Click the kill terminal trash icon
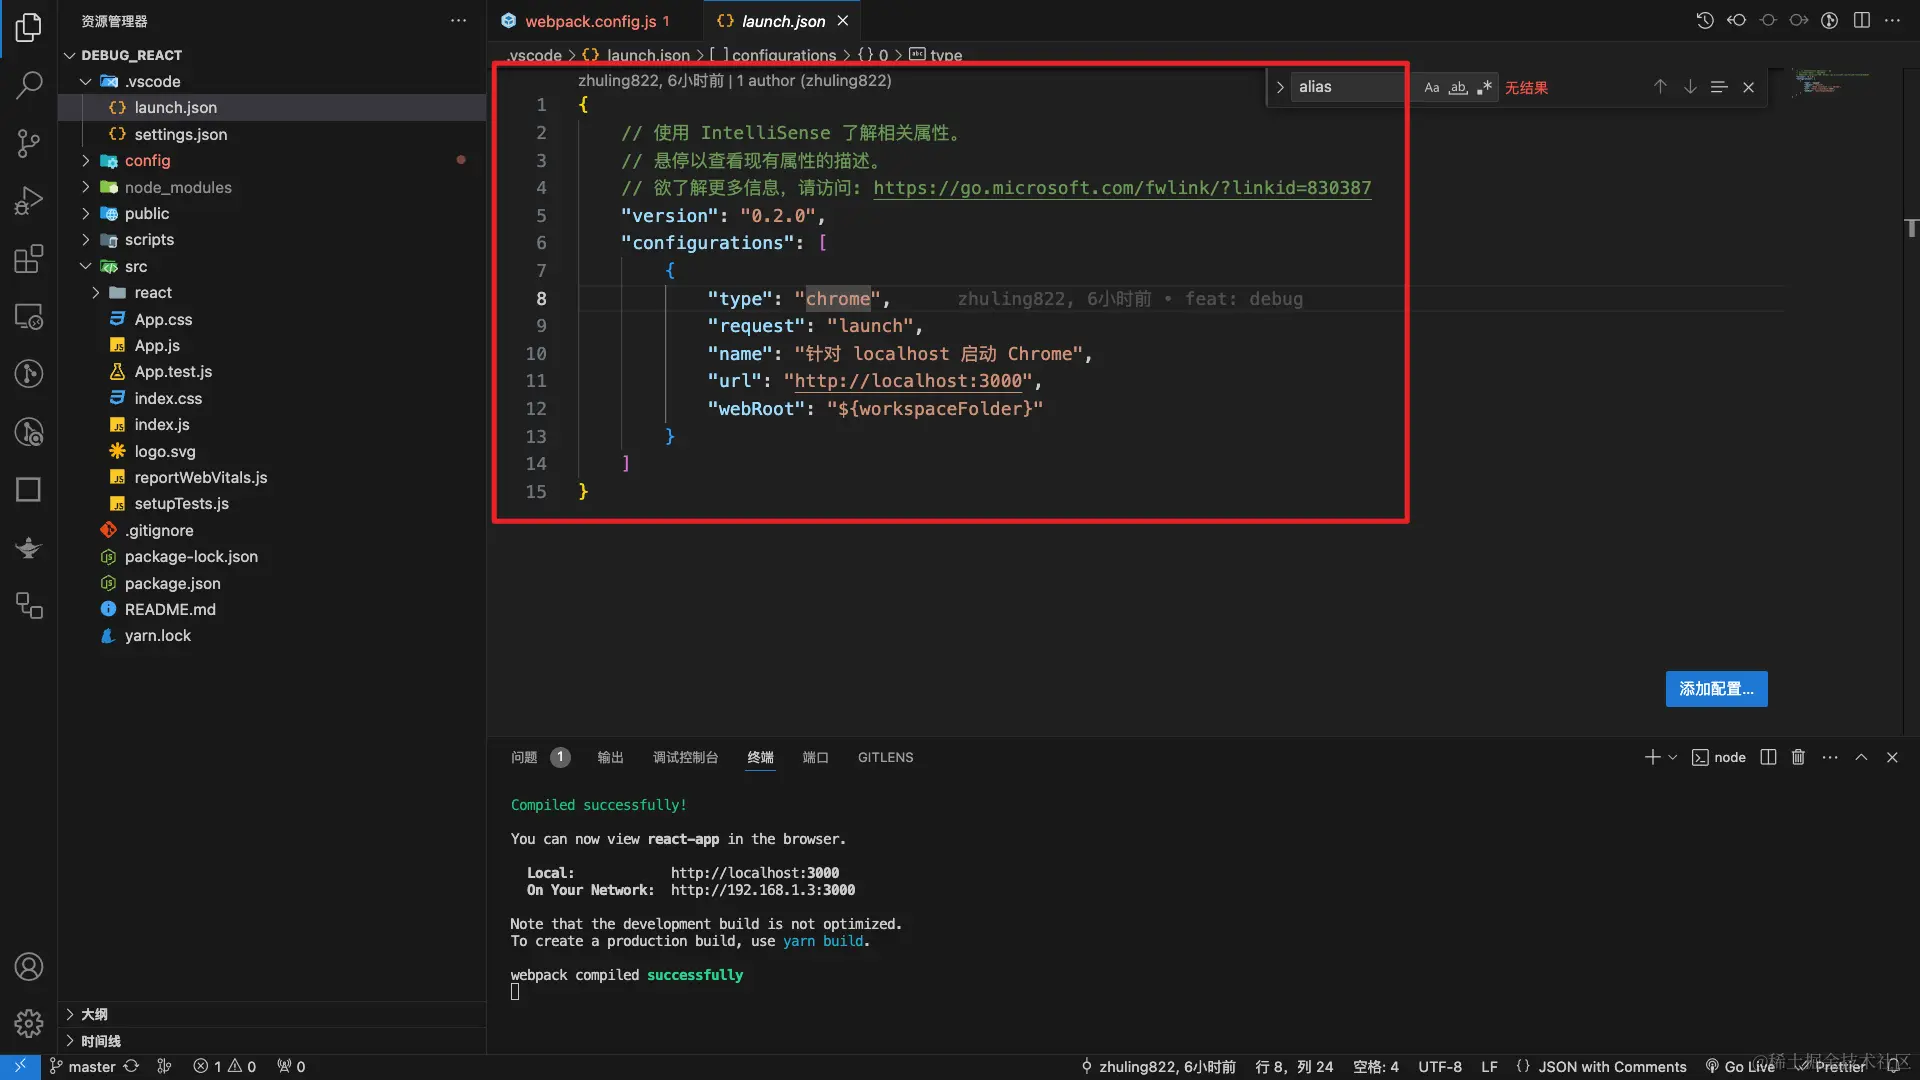The image size is (1920, 1080). pyautogui.click(x=1798, y=757)
